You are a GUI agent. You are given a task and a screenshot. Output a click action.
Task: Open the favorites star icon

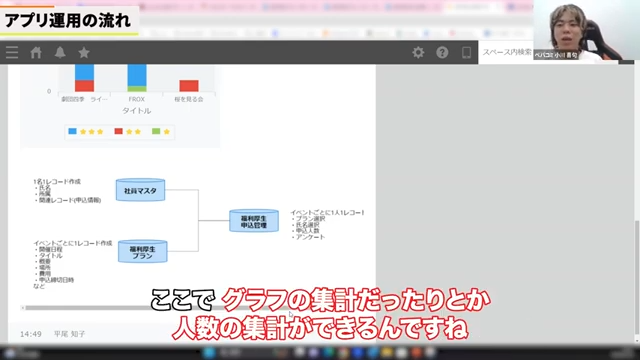[x=84, y=52]
